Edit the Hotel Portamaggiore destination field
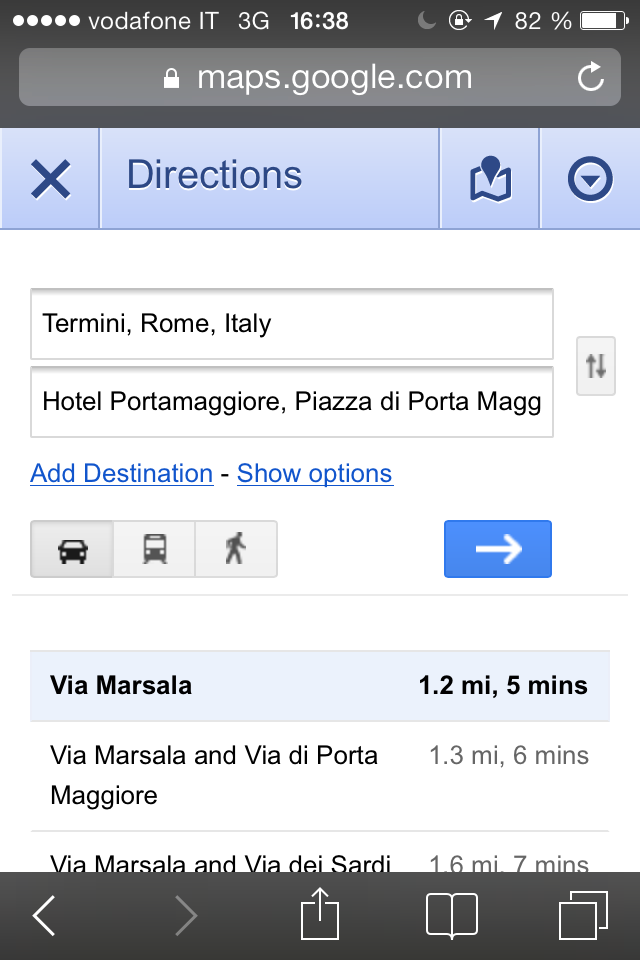This screenshot has height=960, width=640. point(292,402)
